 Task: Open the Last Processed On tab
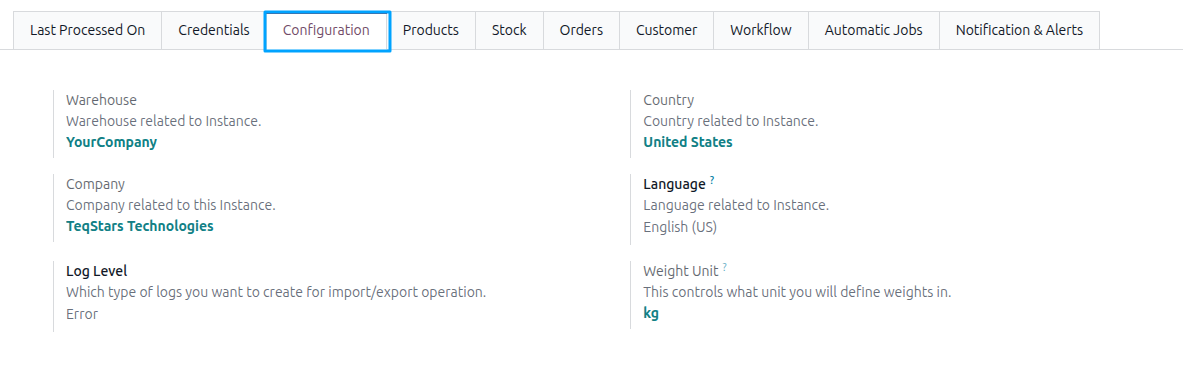88,31
